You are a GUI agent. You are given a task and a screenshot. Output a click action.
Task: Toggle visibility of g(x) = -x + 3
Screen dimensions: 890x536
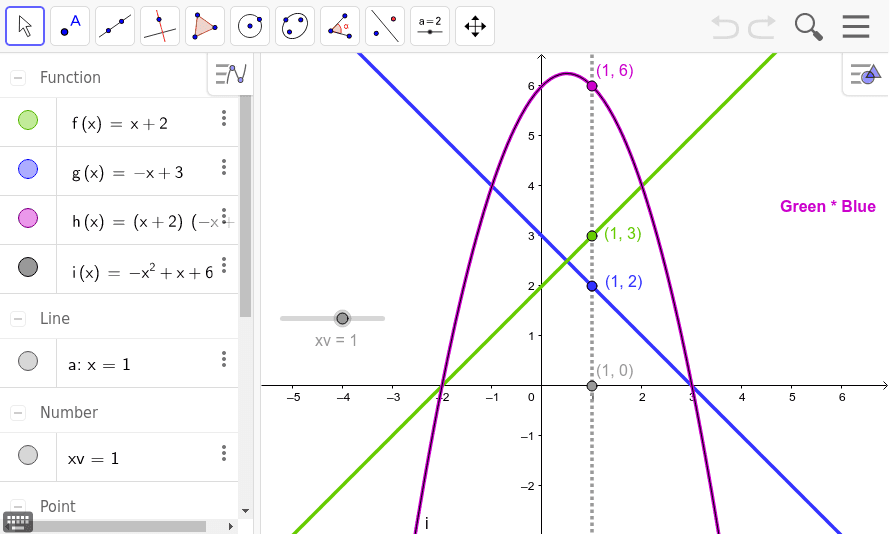click(28, 169)
